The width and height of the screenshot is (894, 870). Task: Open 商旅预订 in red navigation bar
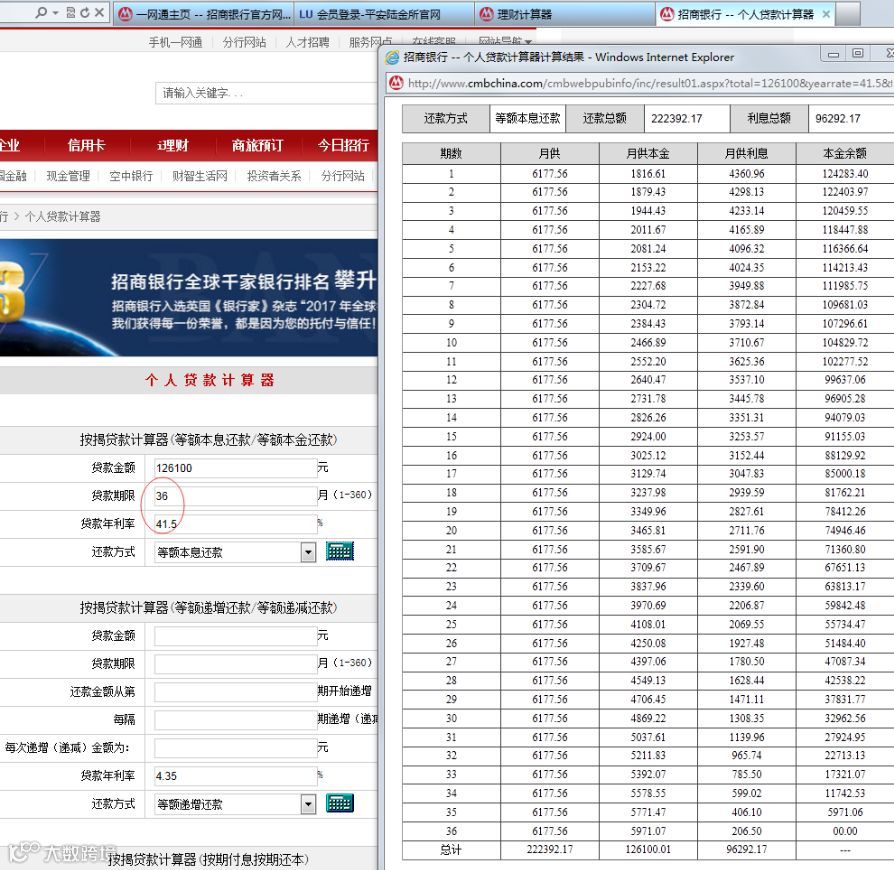click(x=257, y=145)
